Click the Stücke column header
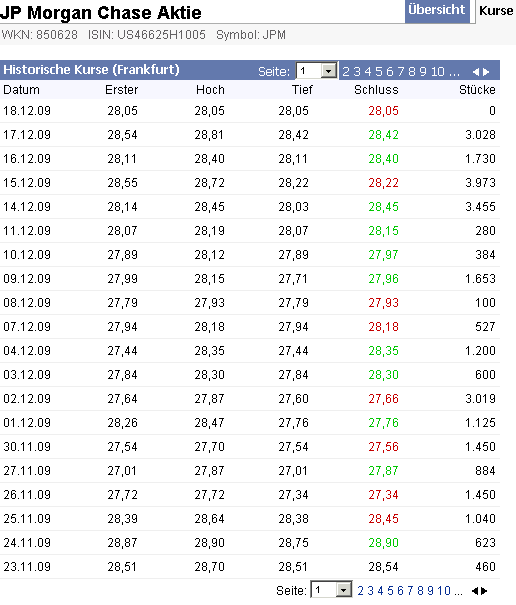 click(x=477, y=90)
